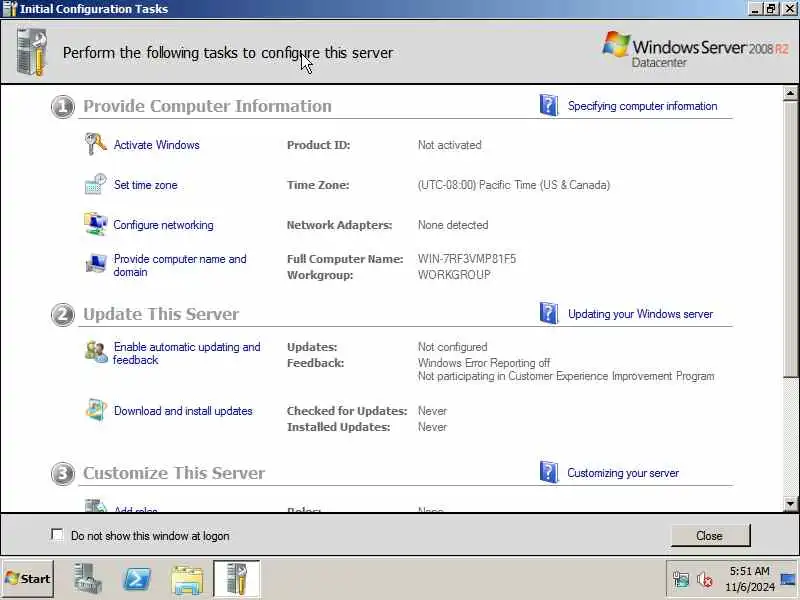Click the Customize This Server heading

click(x=174, y=473)
